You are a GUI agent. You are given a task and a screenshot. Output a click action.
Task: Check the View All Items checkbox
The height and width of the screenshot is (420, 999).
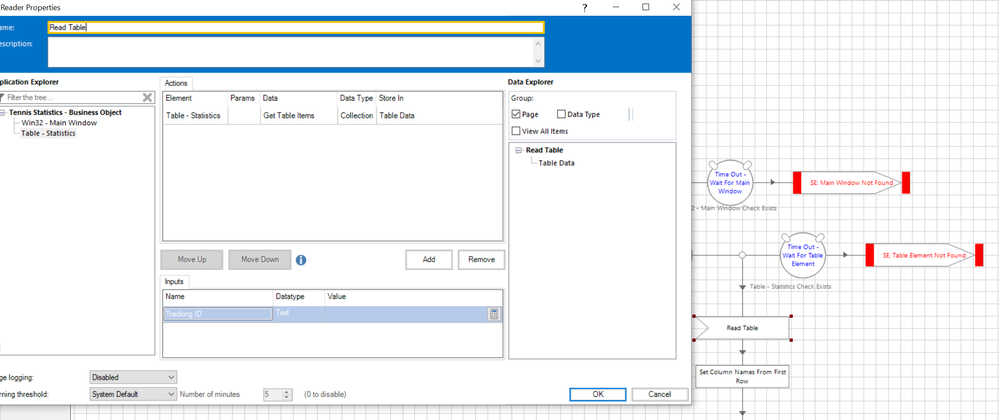point(516,131)
